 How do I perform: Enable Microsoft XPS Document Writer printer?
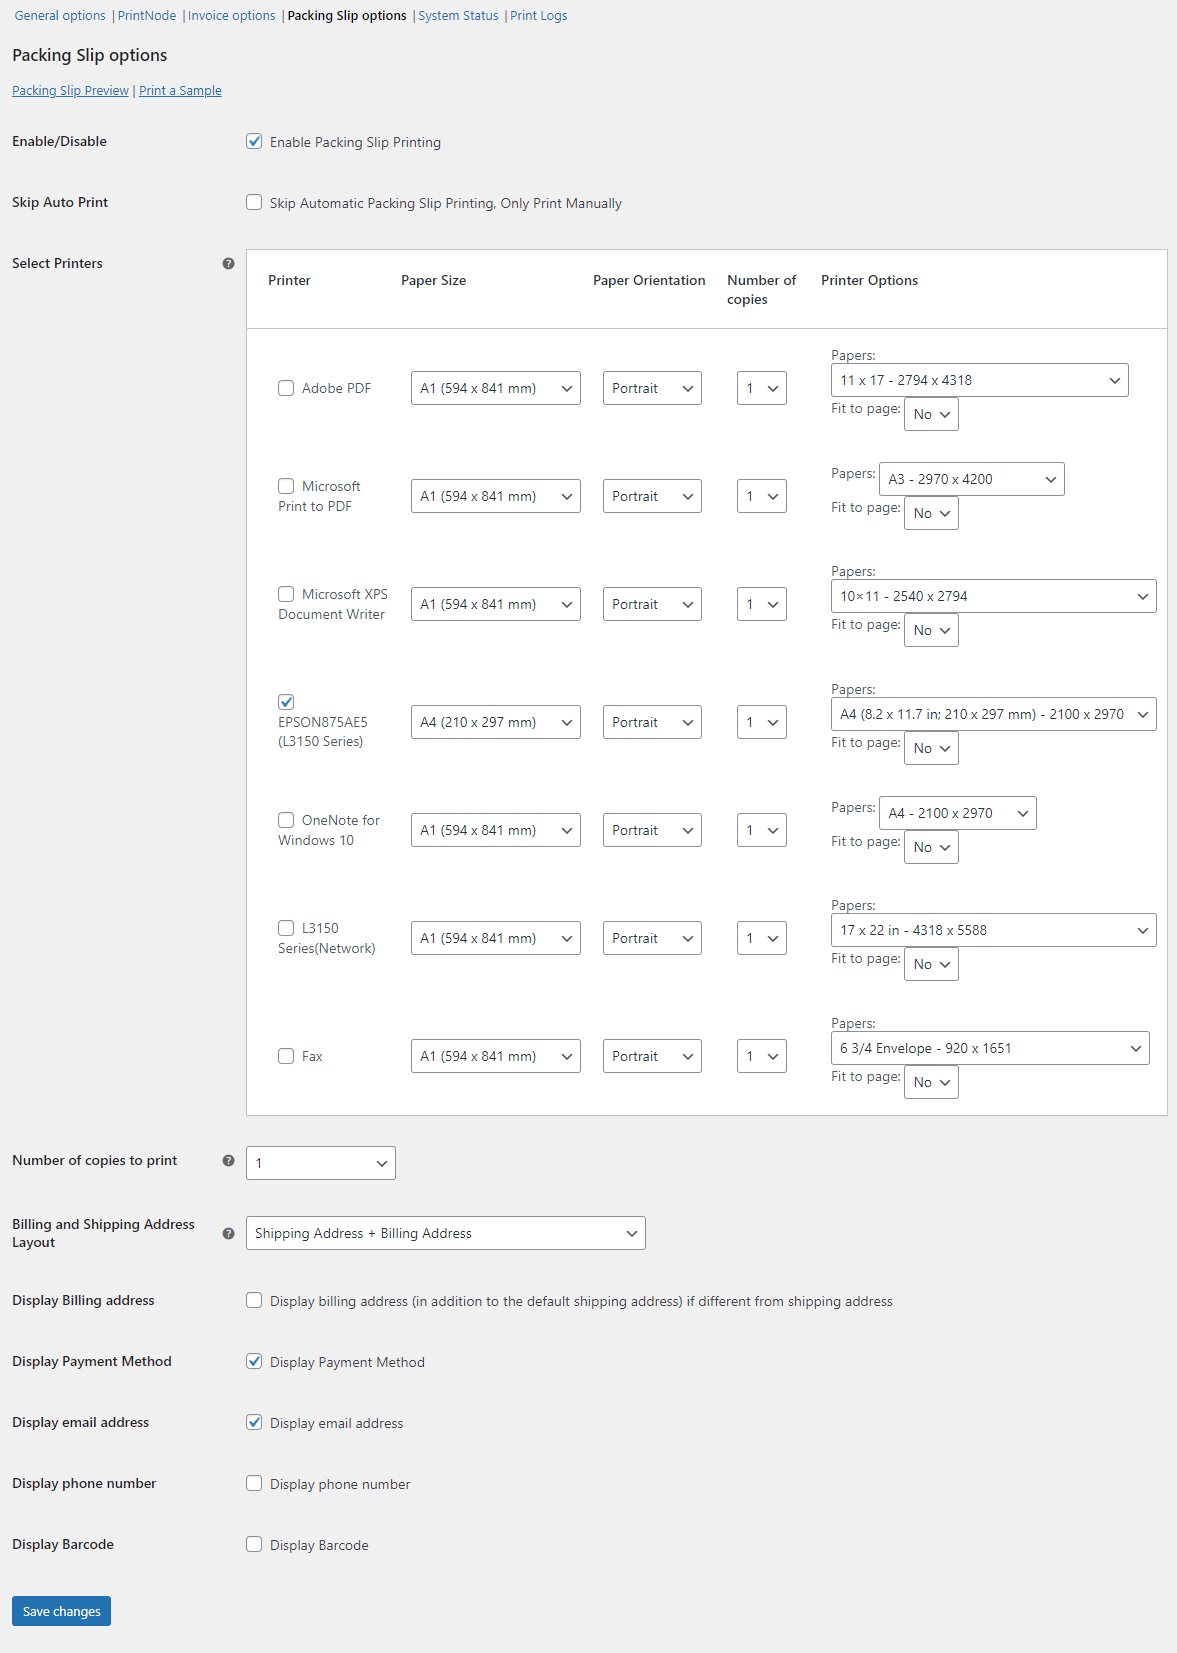pyautogui.click(x=286, y=594)
